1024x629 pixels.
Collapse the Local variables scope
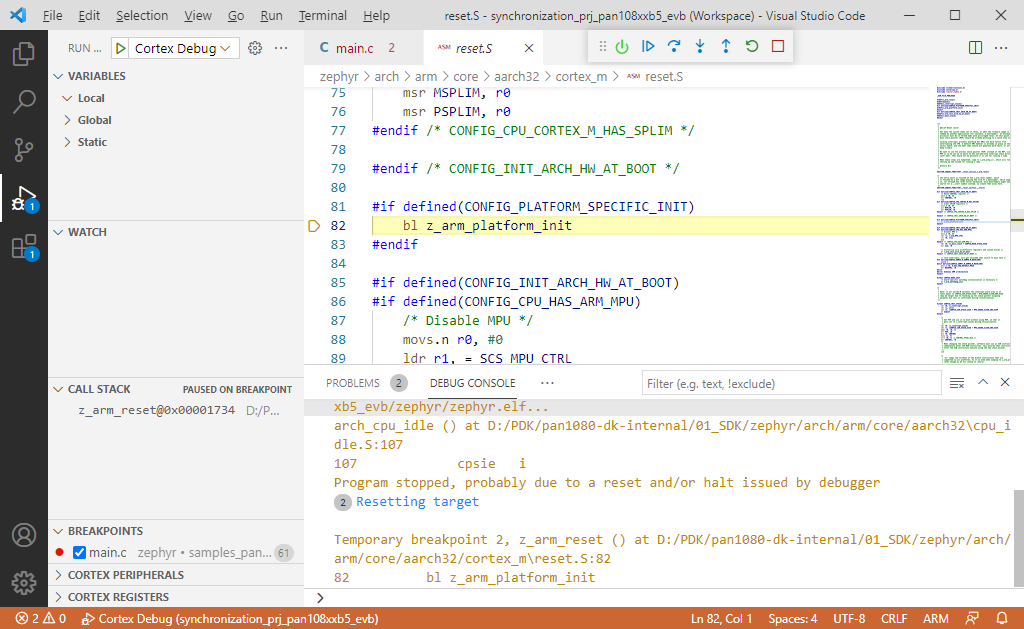coord(84,98)
